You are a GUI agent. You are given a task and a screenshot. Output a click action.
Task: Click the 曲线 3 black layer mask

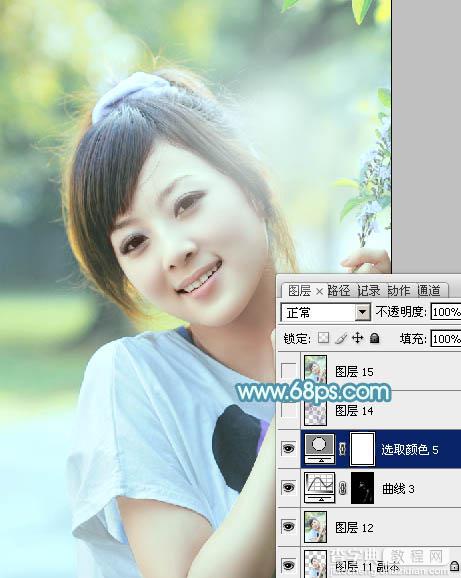pos(362,488)
